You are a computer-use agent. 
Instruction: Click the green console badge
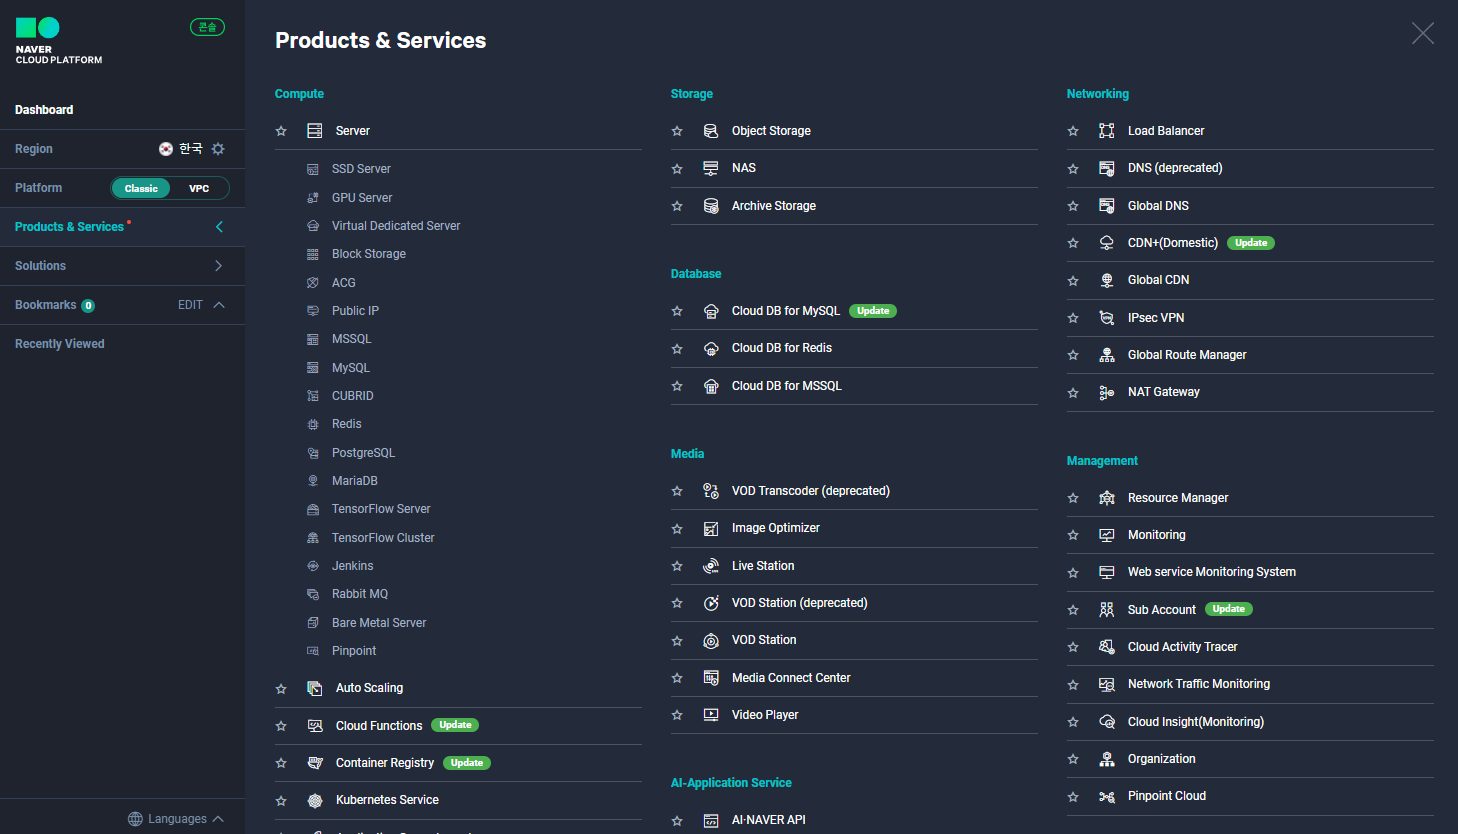(x=207, y=27)
